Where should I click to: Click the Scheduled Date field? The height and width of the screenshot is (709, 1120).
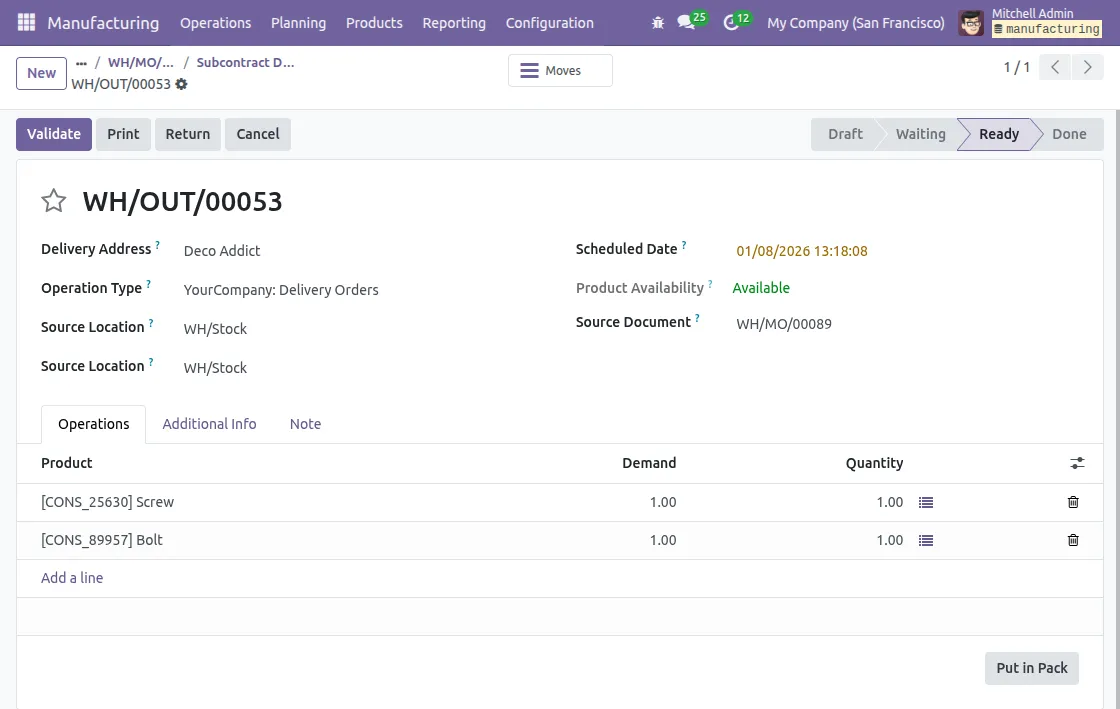802,251
